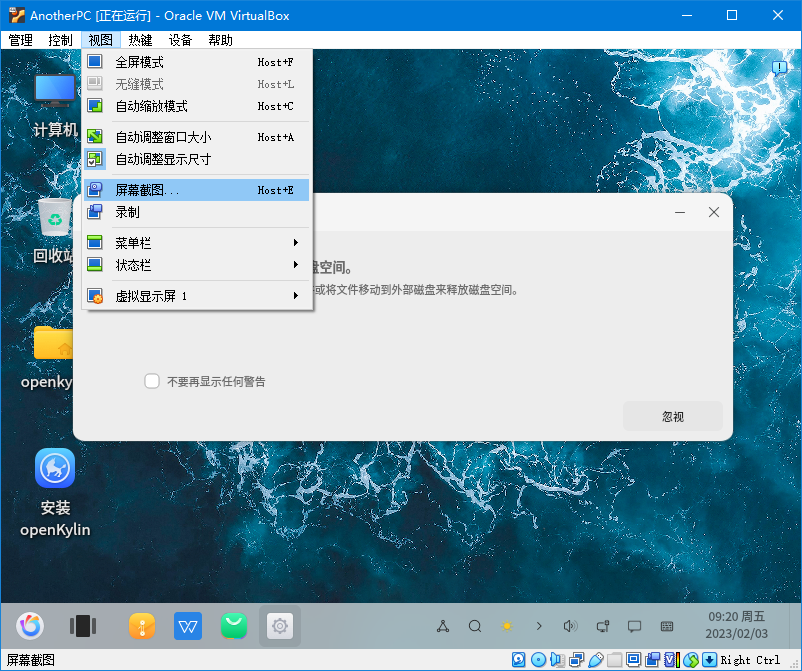Open the 计算机 desktop icon
This screenshot has height=671, width=802.
pyautogui.click(x=54, y=105)
